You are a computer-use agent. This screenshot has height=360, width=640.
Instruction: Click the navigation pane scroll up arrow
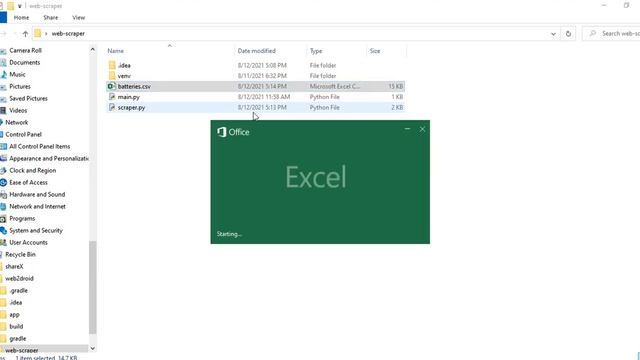[x=93, y=49]
